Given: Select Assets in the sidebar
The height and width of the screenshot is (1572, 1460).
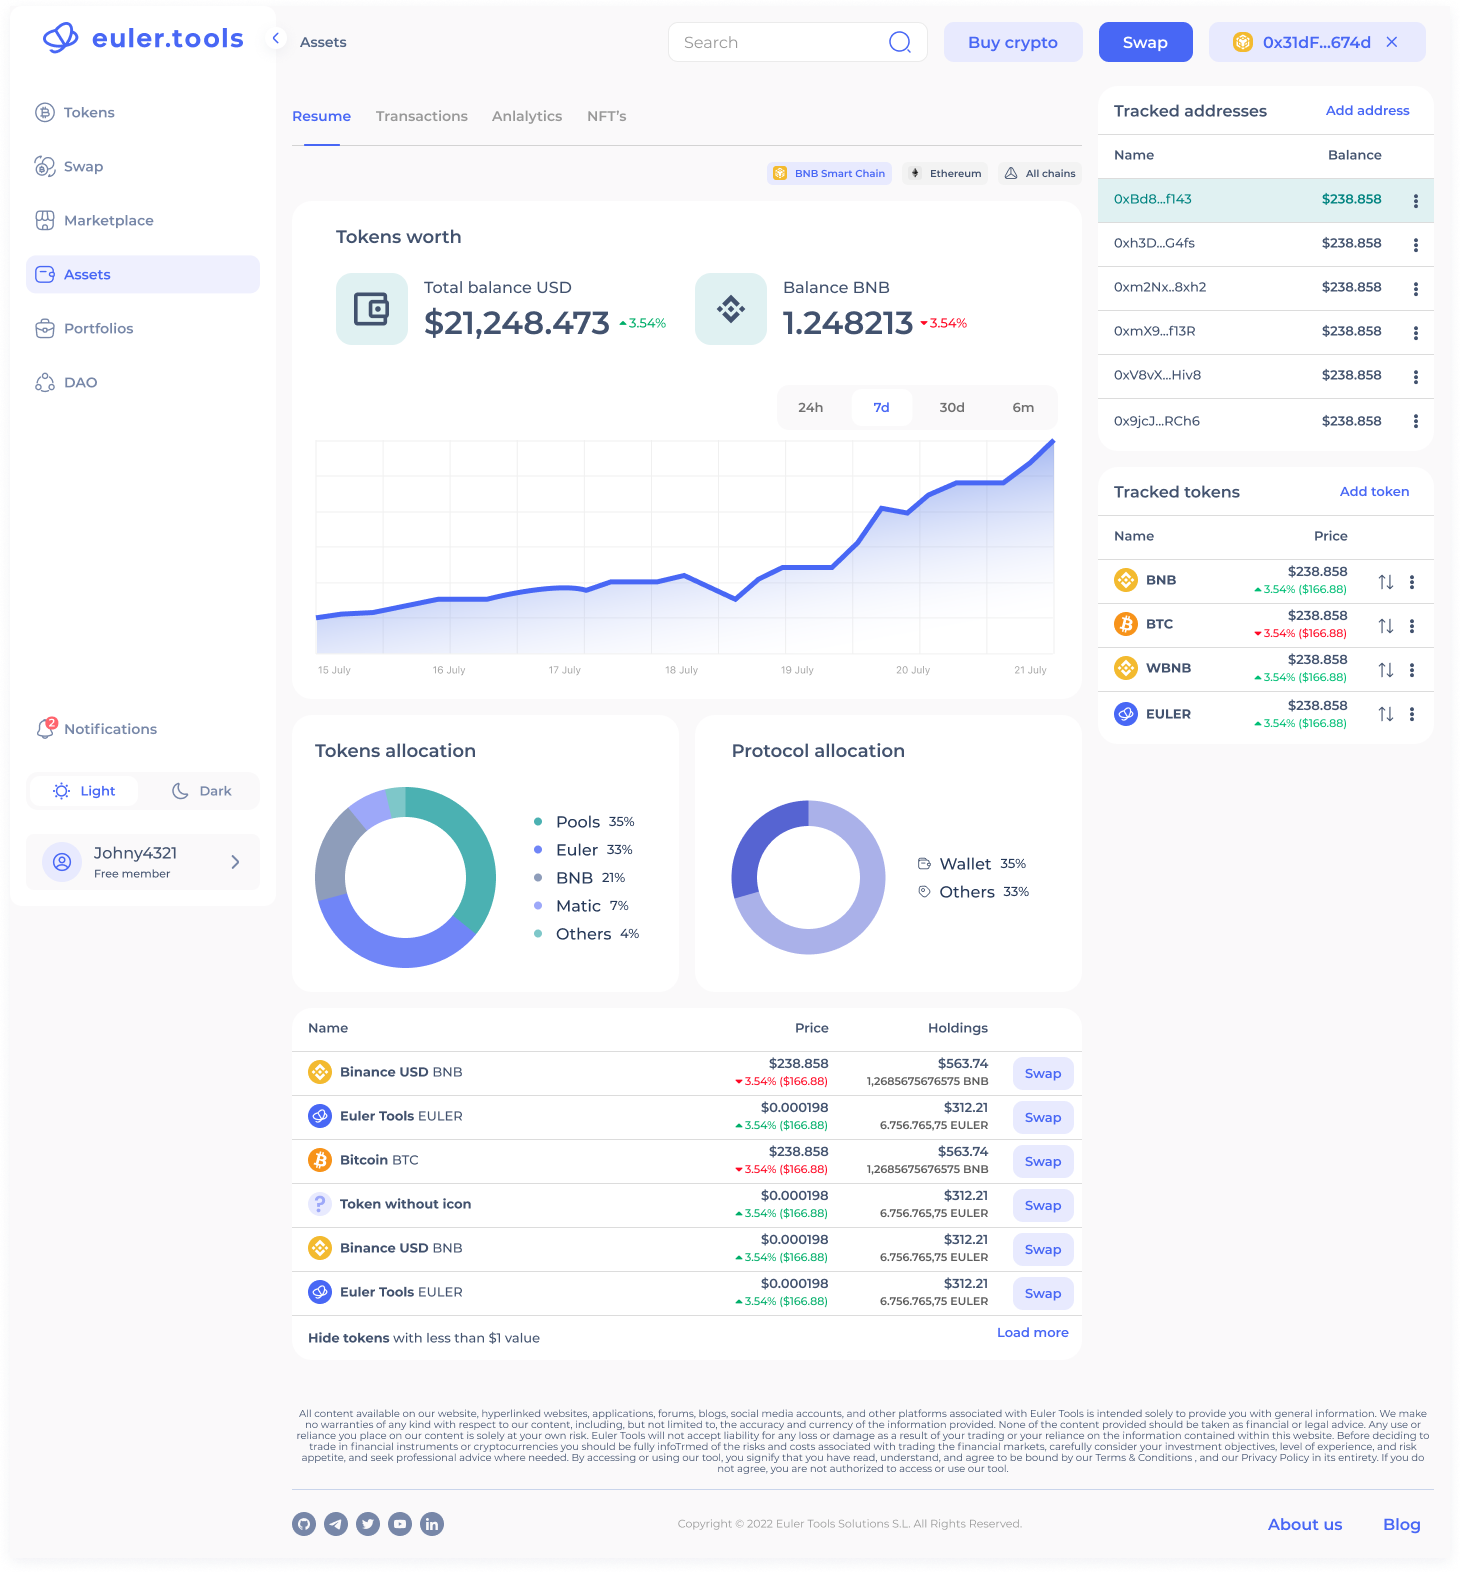Looking at the screenshot, I should point(143,274).
